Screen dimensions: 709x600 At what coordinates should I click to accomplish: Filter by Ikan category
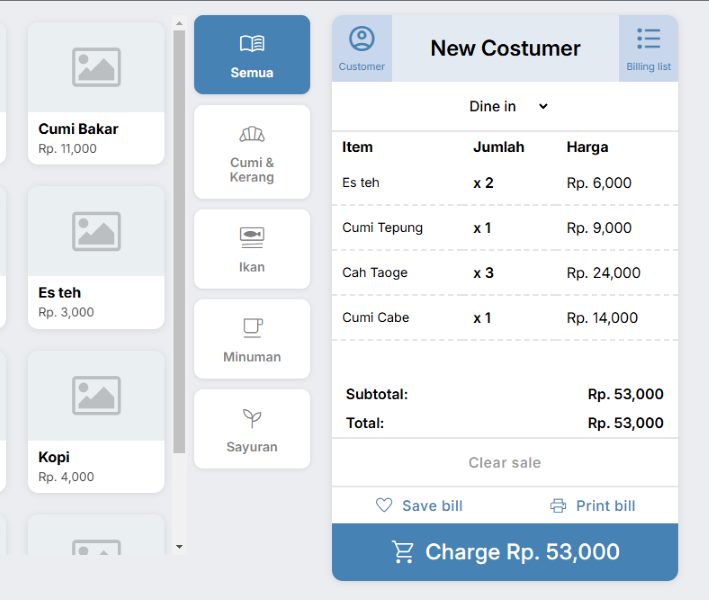click(252, 249)
